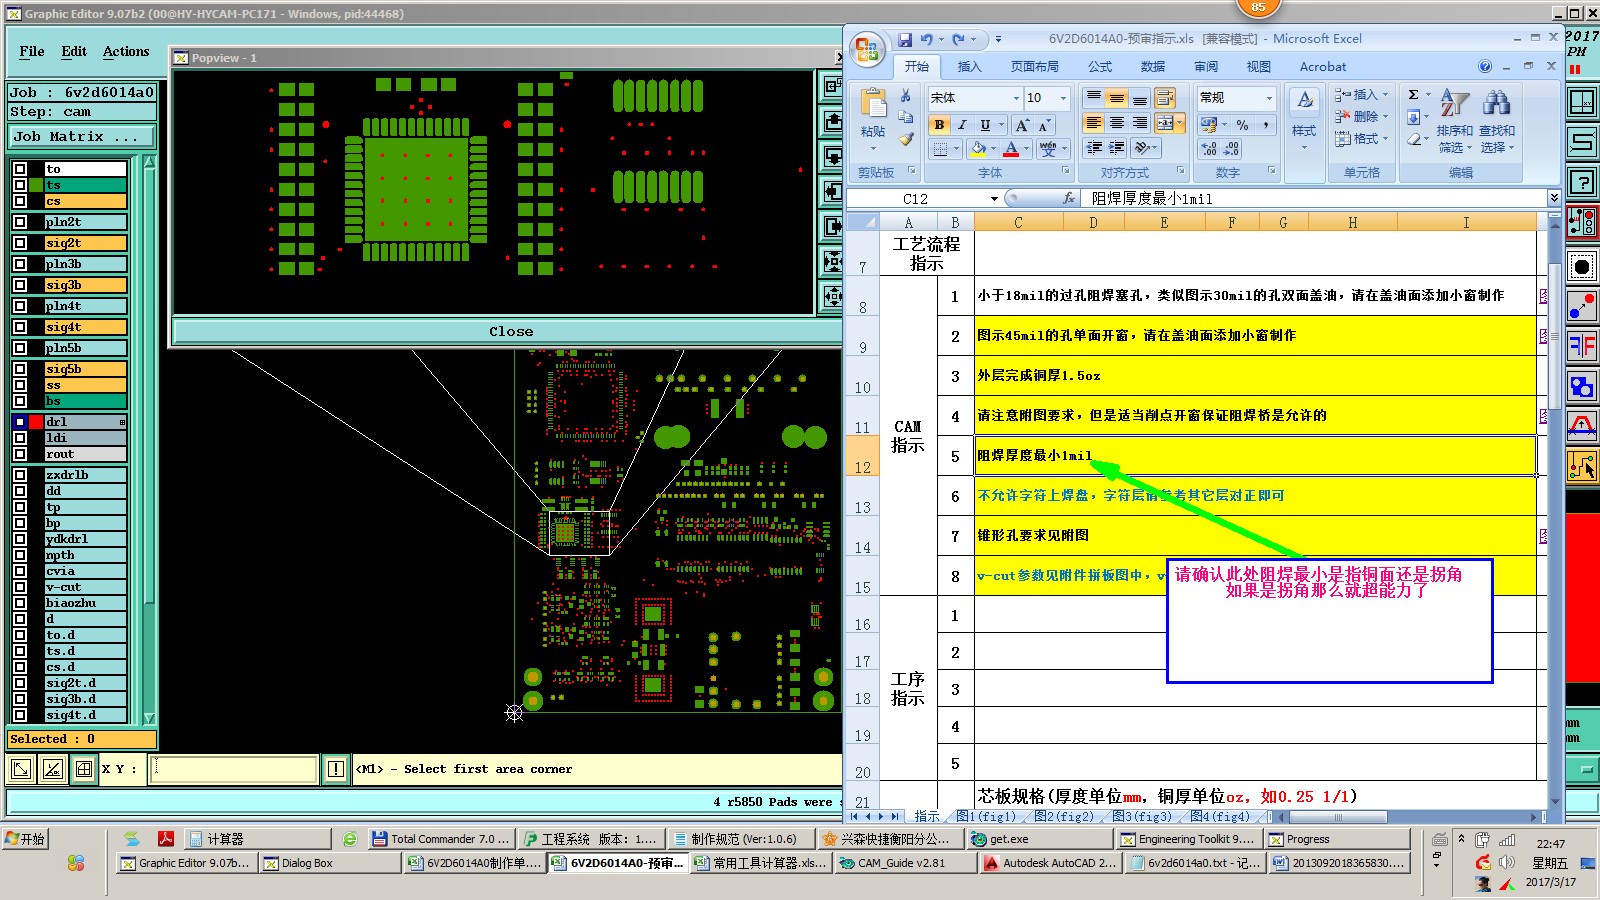Toggle visibility checkbox for layer 'to'
The width and height of the screenshot is (1600, 900).
(x=20, y=169)
